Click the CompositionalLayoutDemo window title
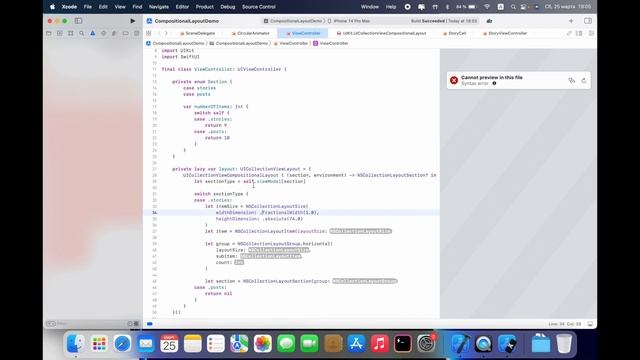This screenshot has width=640, height=360. 187,21
